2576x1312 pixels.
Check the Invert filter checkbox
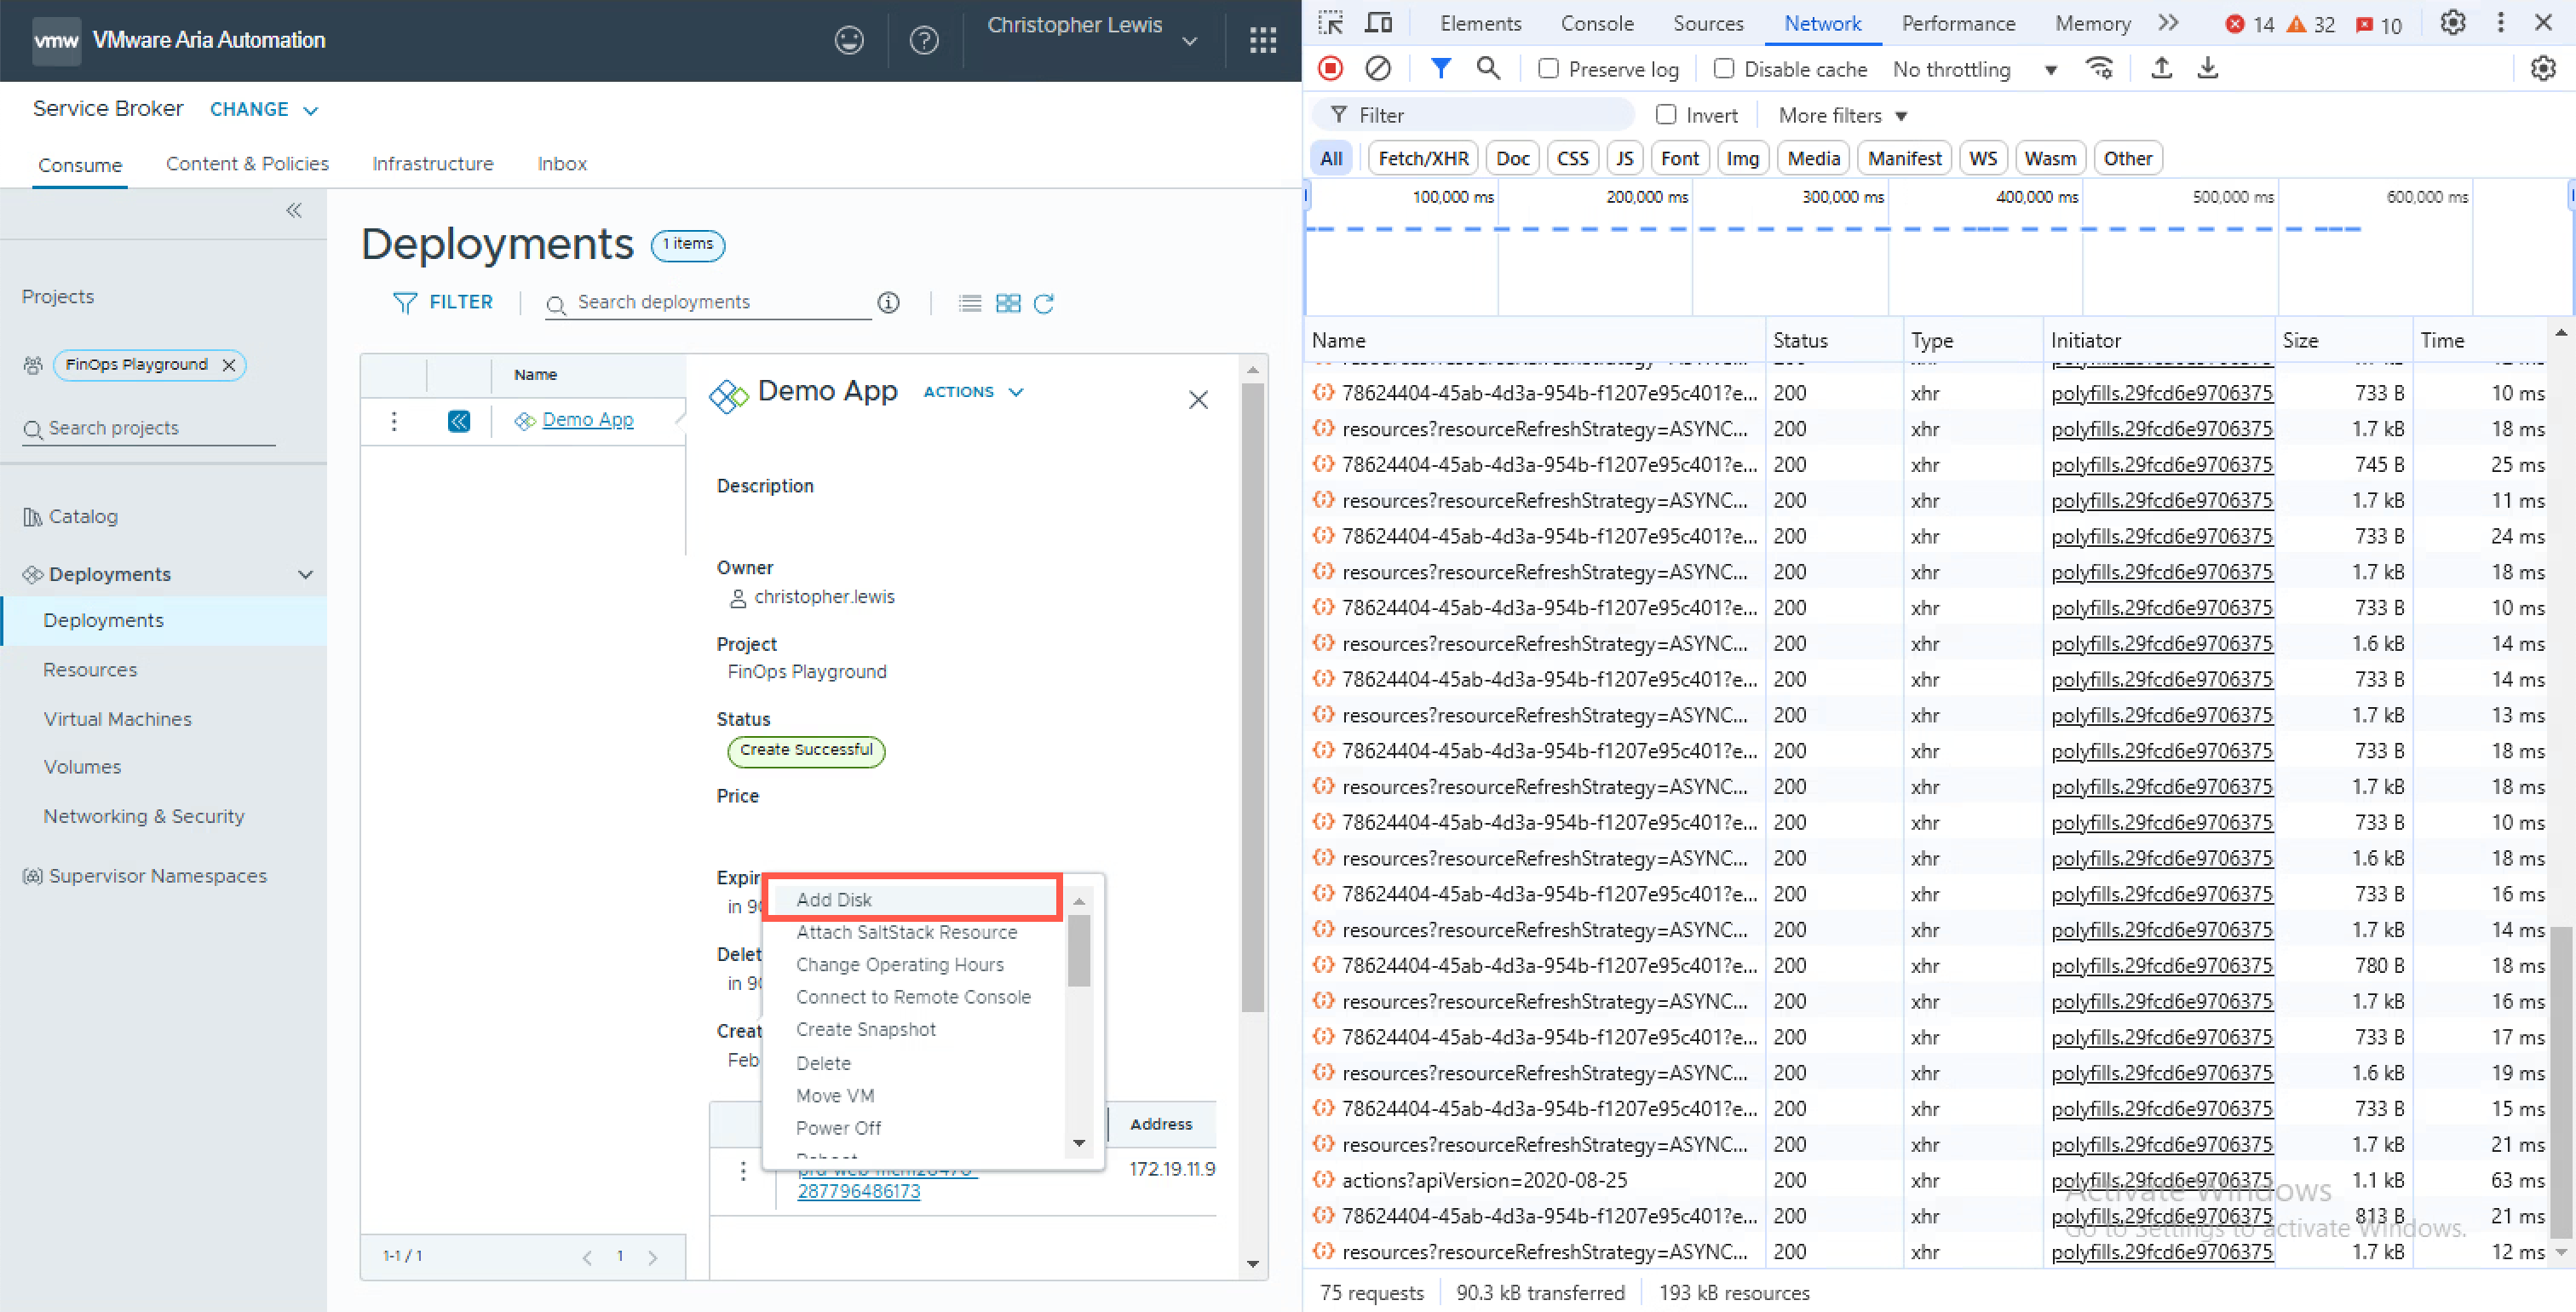(x=1665, y=115)
